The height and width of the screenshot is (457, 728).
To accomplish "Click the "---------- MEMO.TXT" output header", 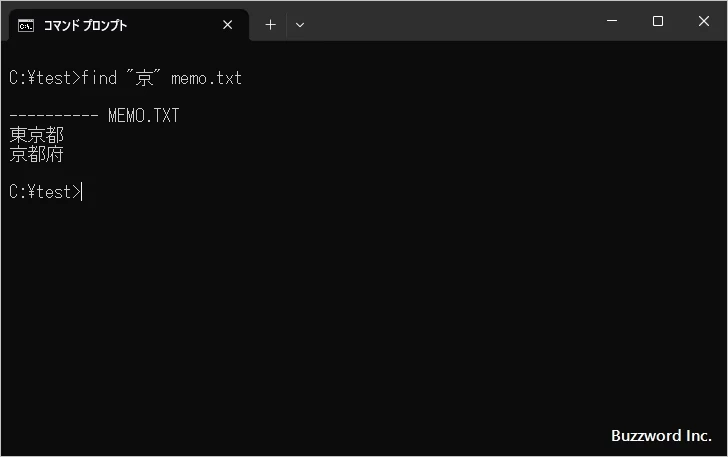I will [94, 116].
